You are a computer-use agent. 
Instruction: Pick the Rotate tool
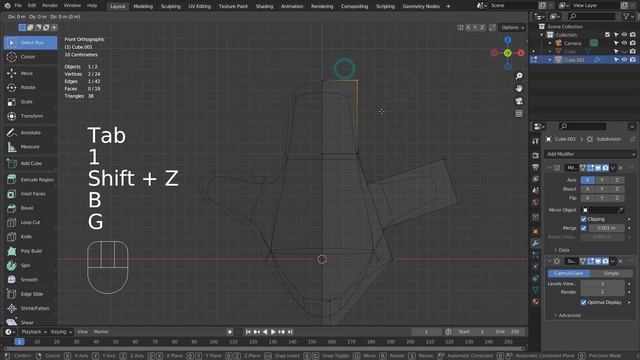pos(30,87)
